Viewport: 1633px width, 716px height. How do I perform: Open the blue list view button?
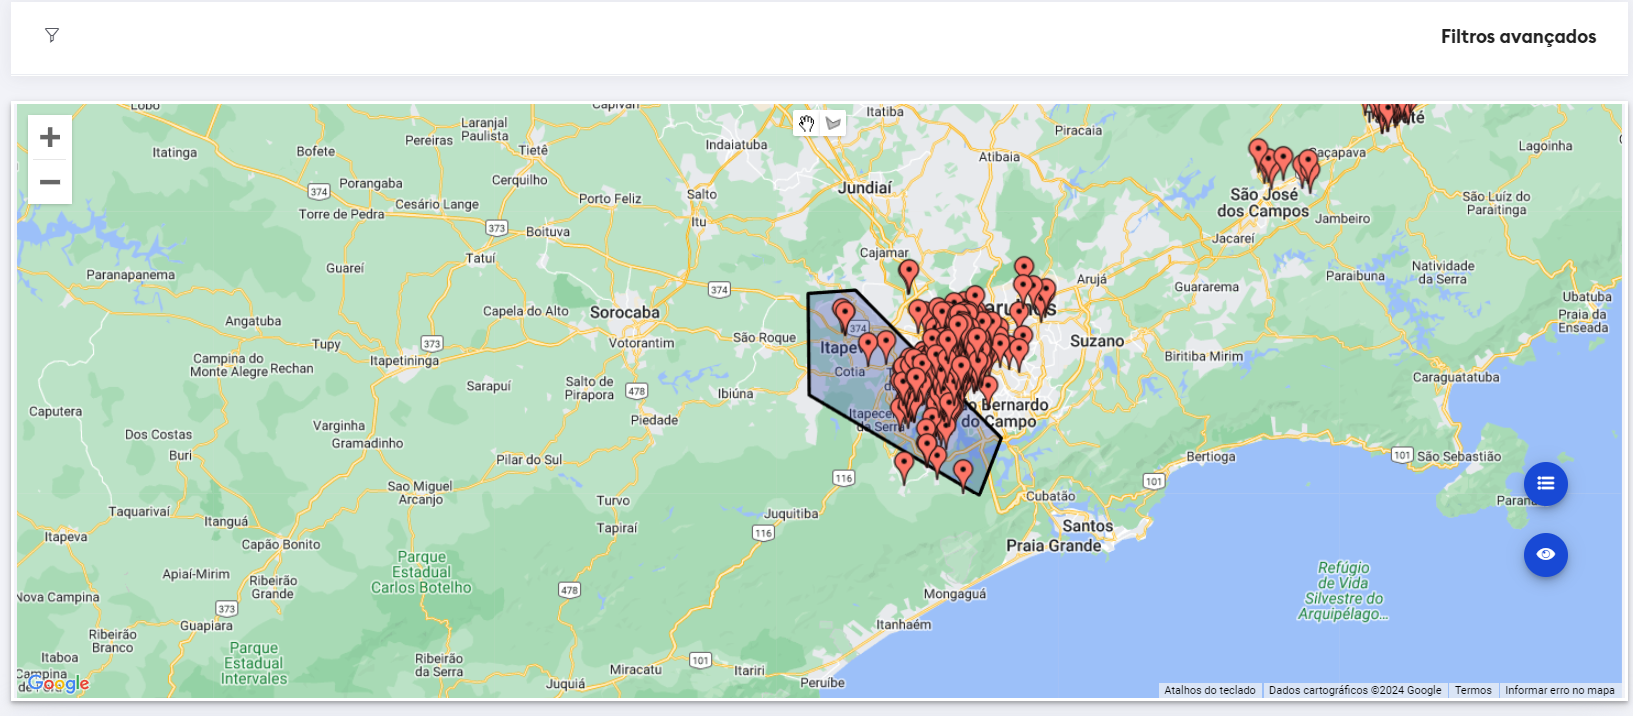[1545, 484]
